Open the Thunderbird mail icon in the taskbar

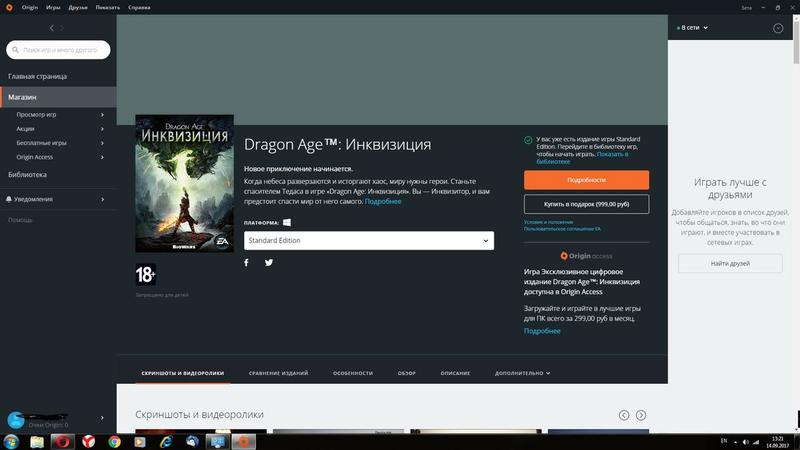pos(192,442)
